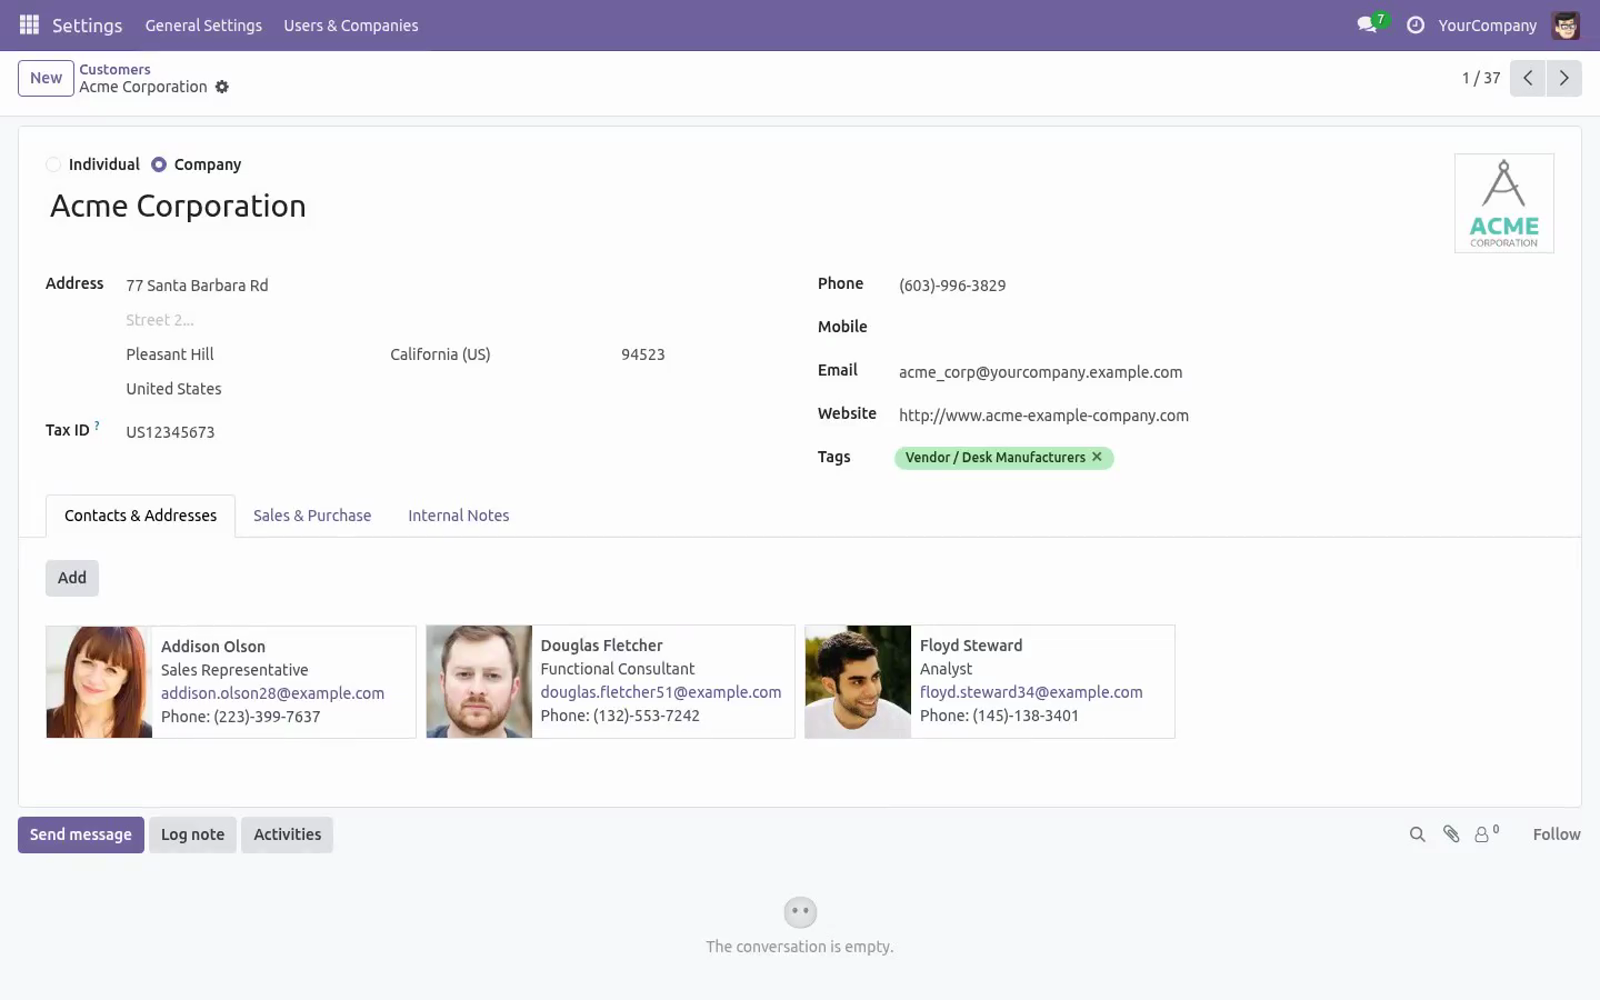Open the activities clock icon
This screenshot has height=1000, width=1600.
1415,25
